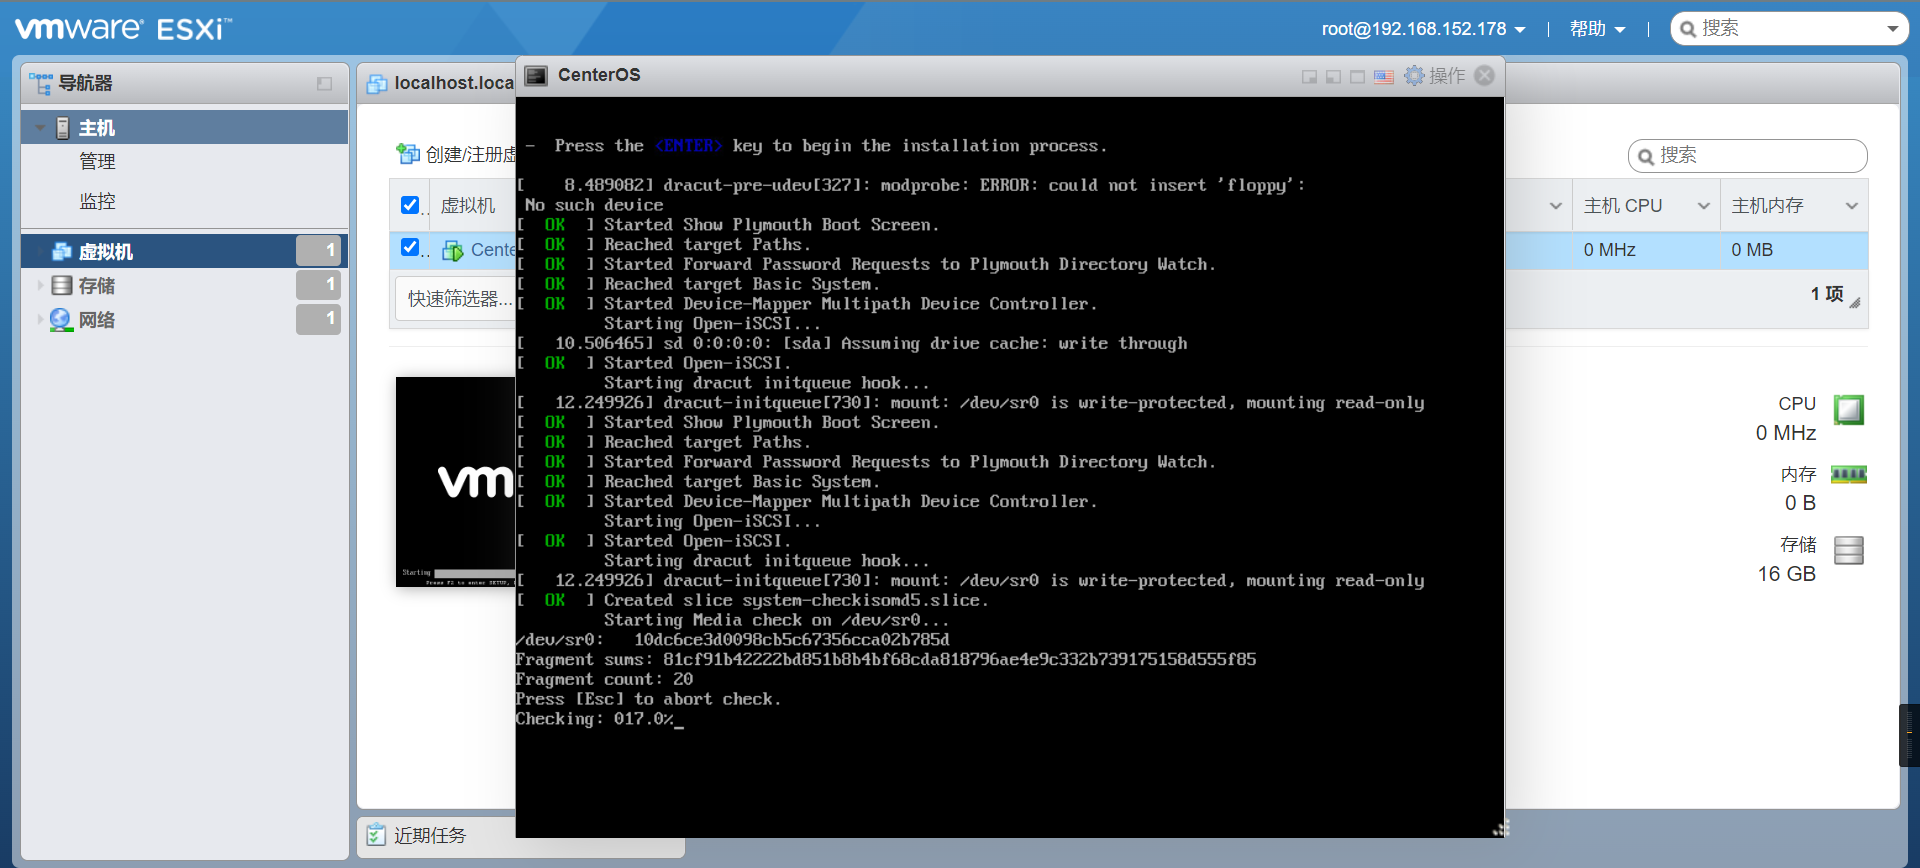Click the navigator tree icon beside 导航器
Screen dimensions: 1920x868
41,84
